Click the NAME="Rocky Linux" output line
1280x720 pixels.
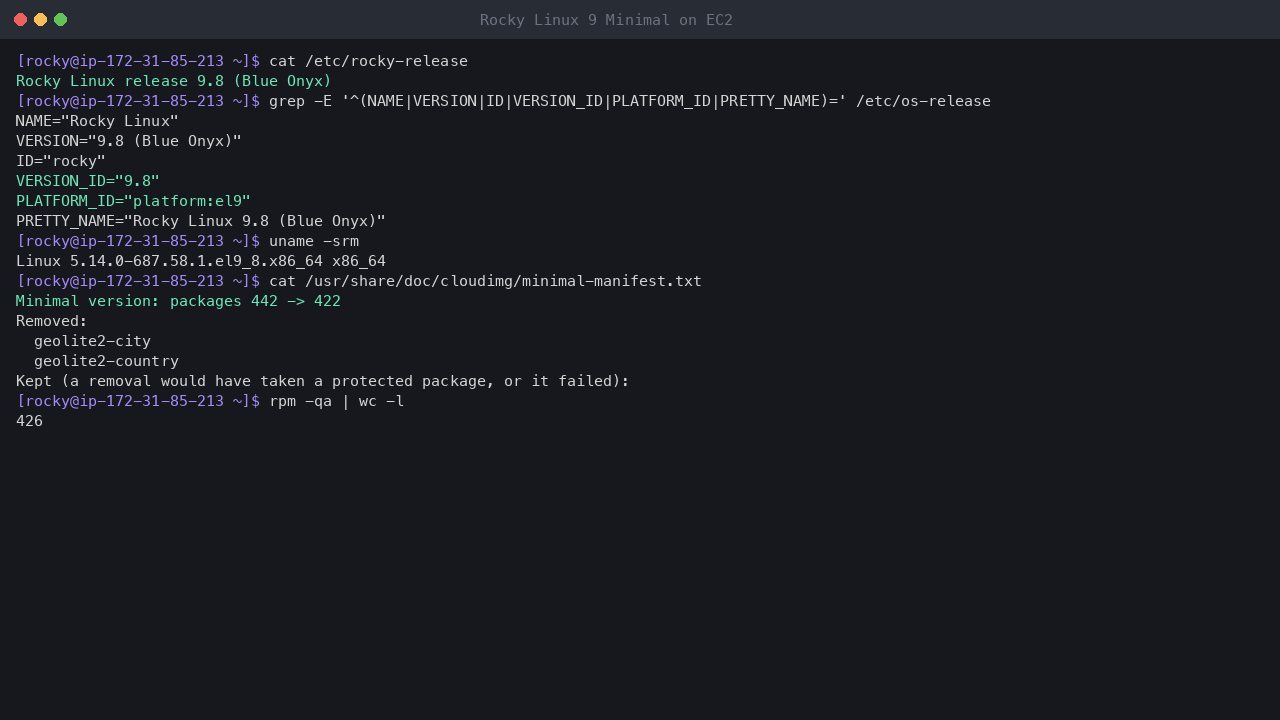click(x=97, y=121)
